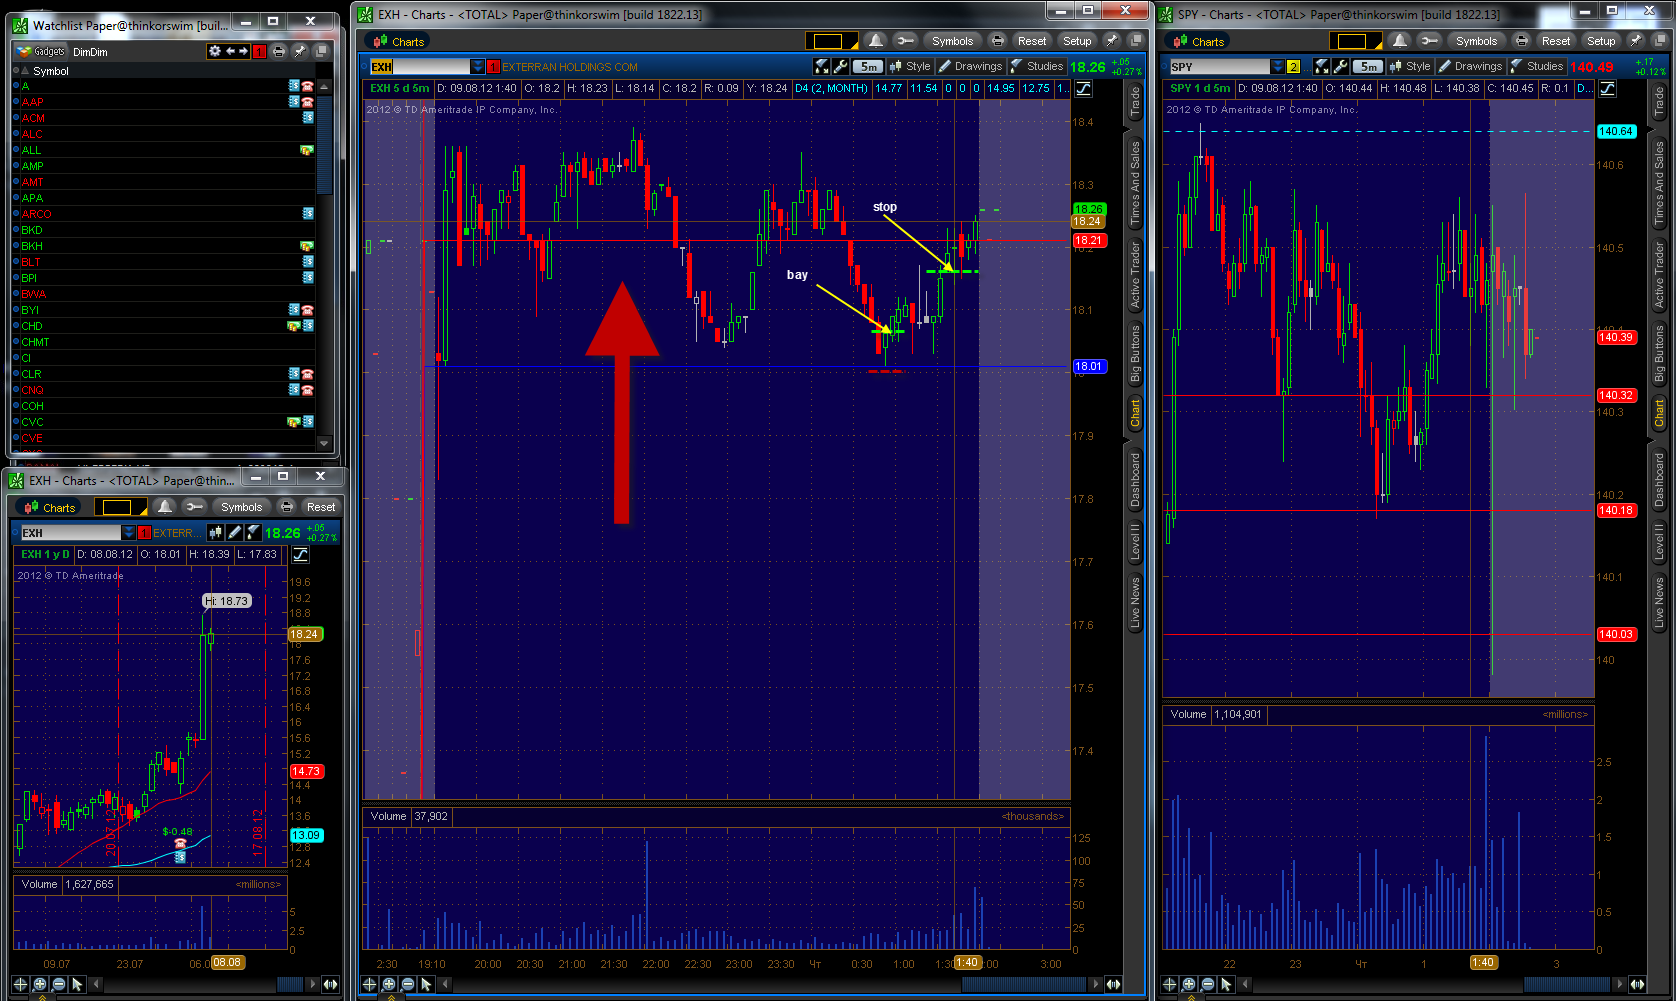Image resolution: width=1676 pixels, height=1001 pixels.
Task: Click zoom-out magnifier at bottom of center chart
Action: [x=408, y=984]
